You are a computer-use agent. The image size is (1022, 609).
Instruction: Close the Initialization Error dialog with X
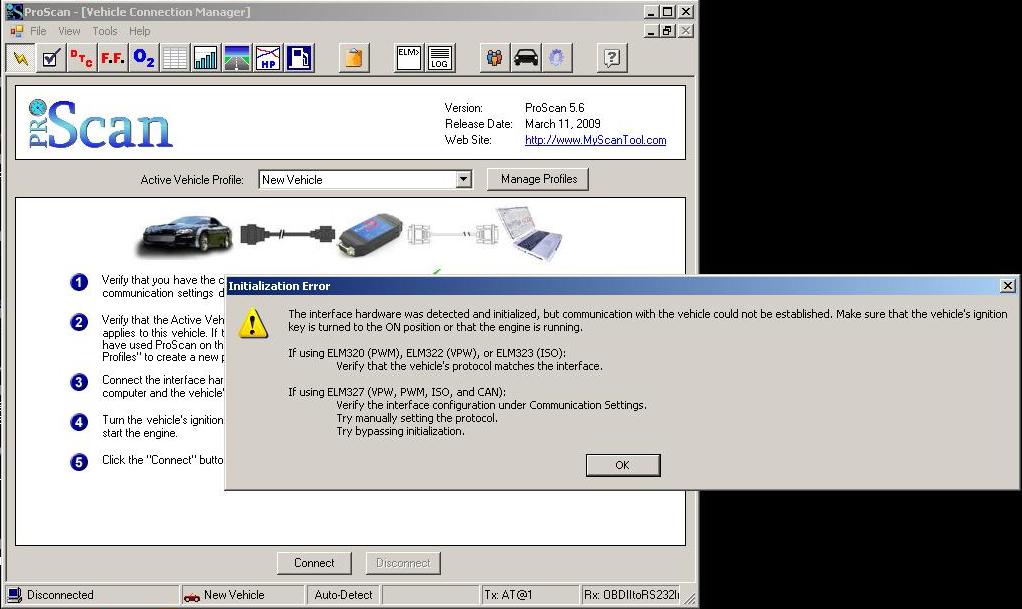pyautogui.click(x=1007, y=286)
